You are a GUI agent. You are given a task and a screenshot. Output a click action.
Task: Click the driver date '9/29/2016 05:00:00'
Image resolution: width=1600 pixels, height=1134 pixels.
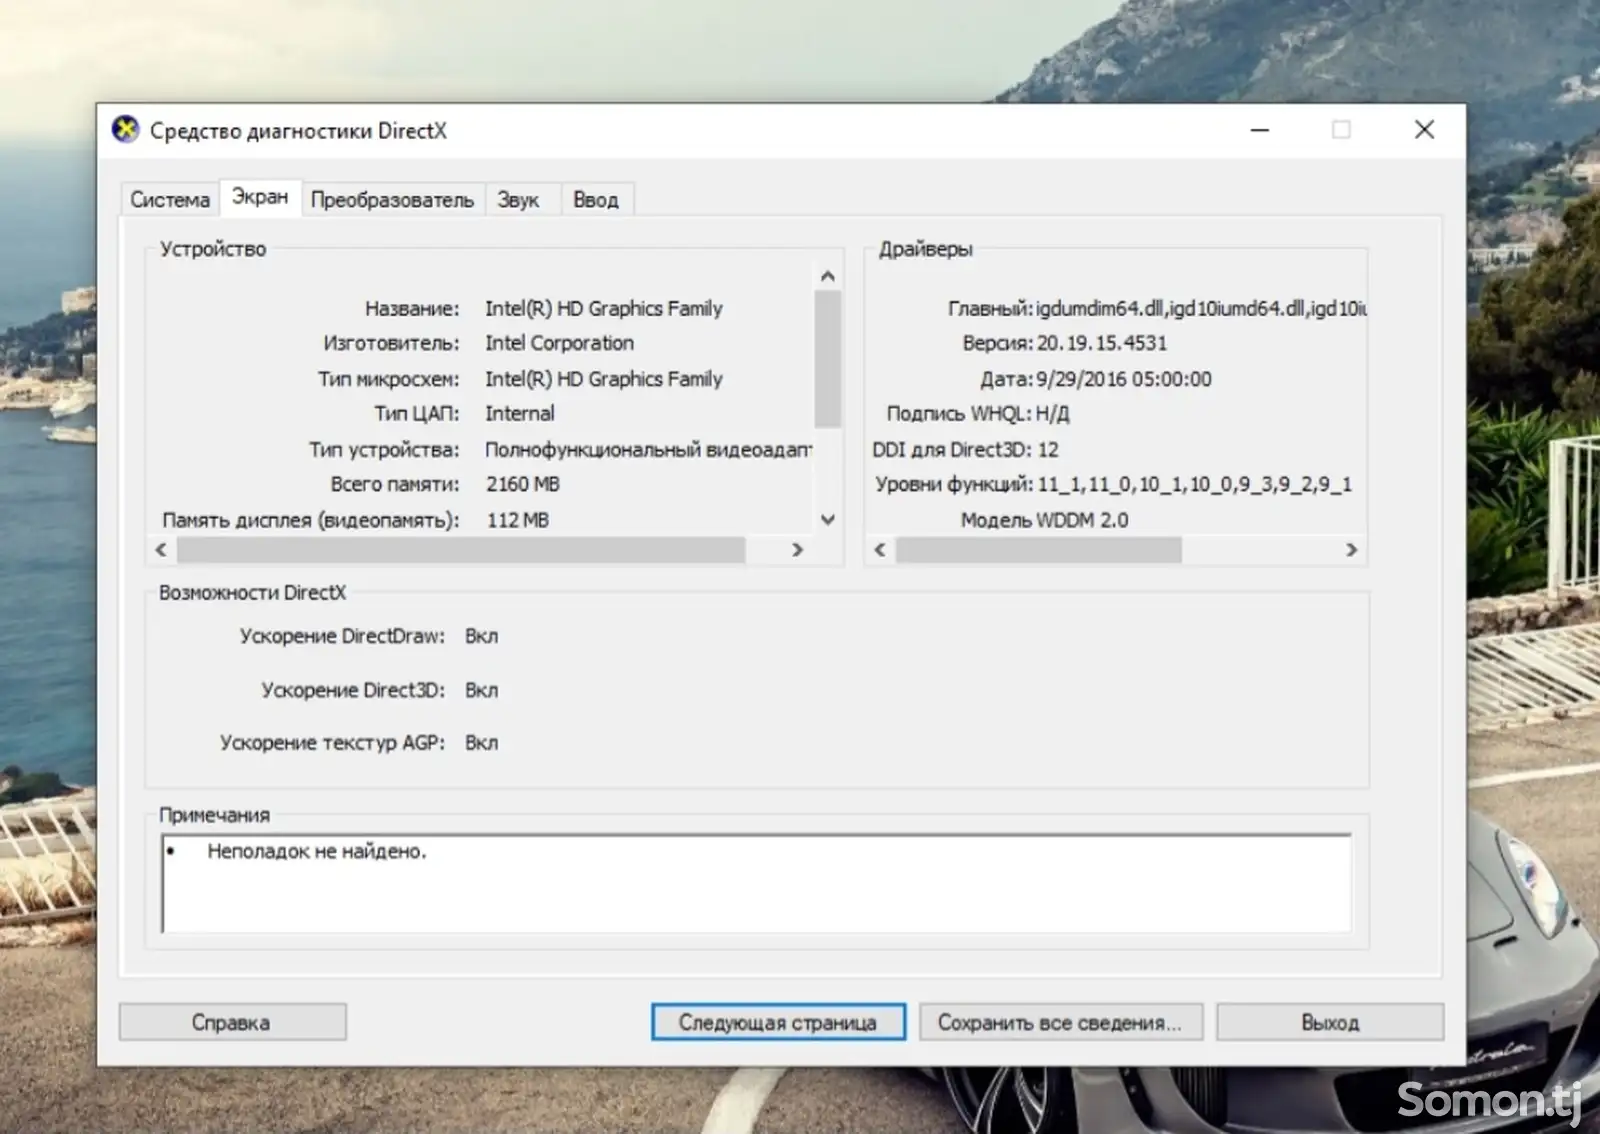coord(1124,379)
